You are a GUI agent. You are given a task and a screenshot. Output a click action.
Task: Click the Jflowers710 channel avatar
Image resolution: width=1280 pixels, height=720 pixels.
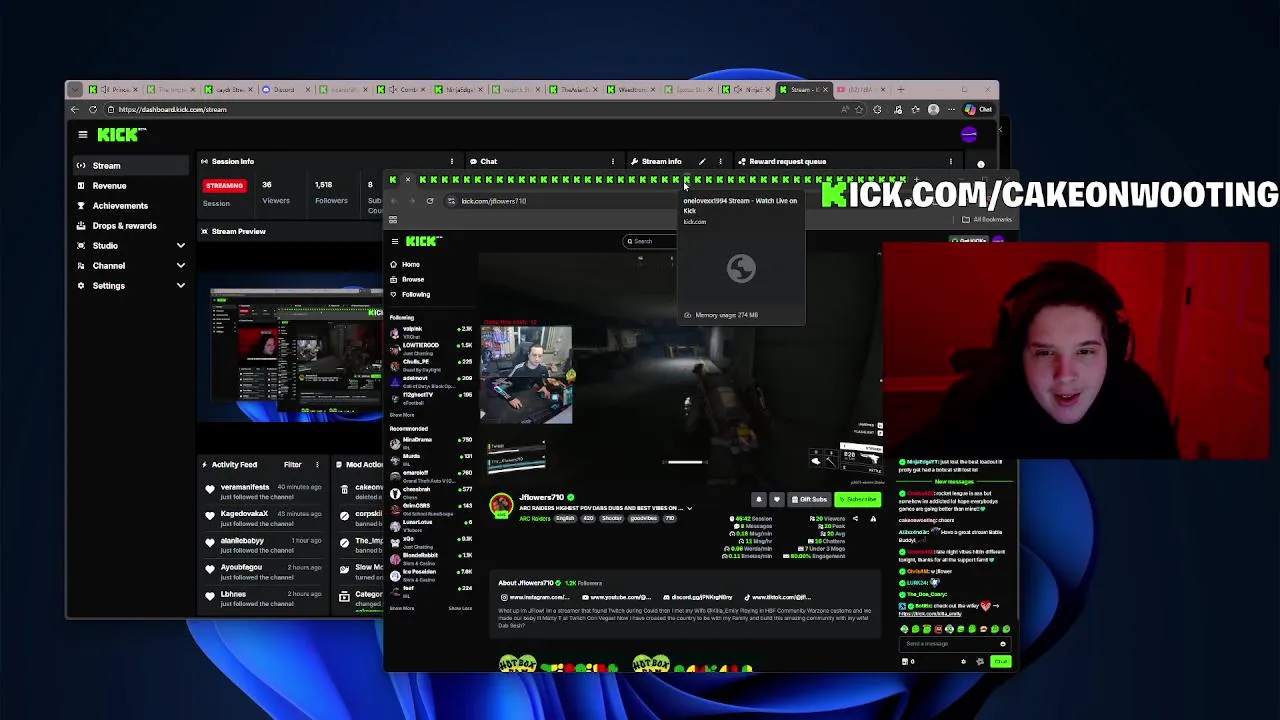[x=501, y=506]
